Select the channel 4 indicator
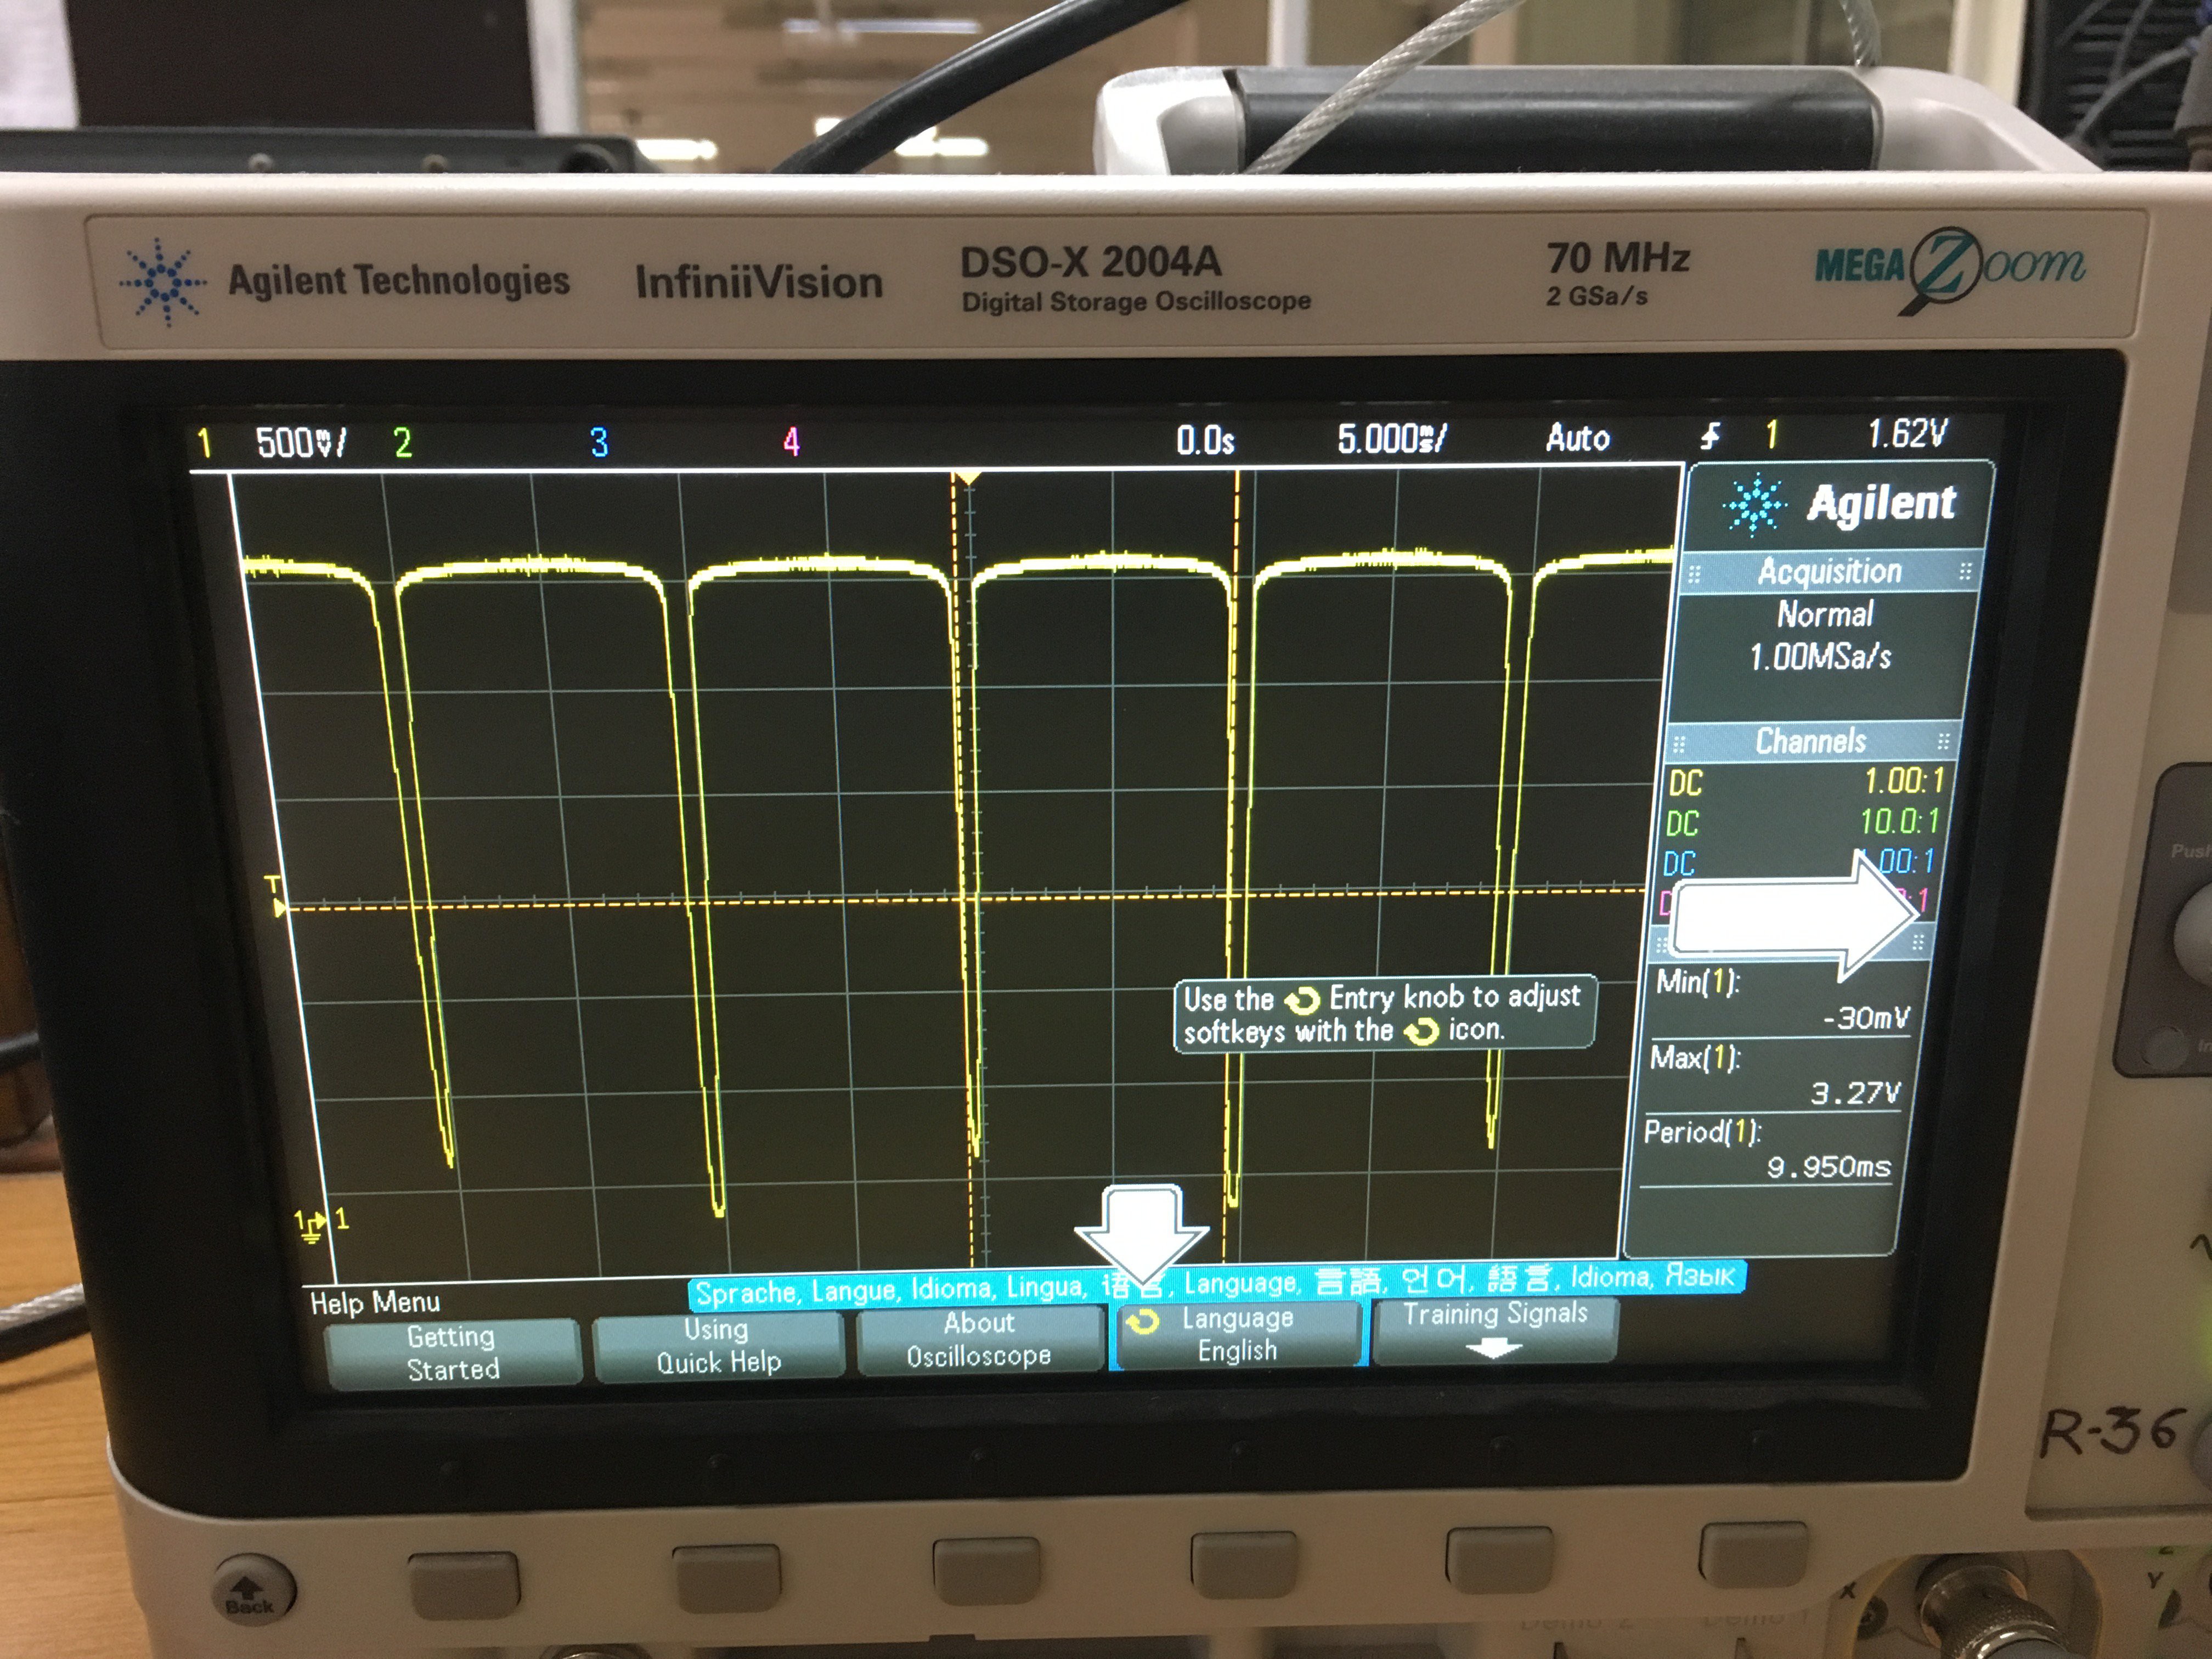The height and width of the screenshot is (1659, 2212). (x=791, y=441)
